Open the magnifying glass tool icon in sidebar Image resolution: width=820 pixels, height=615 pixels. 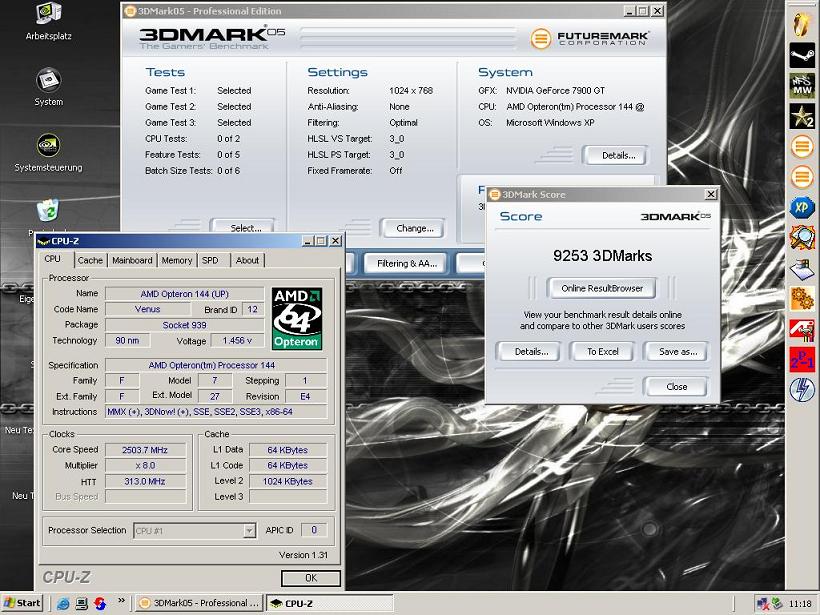click(x=802, y=238)
